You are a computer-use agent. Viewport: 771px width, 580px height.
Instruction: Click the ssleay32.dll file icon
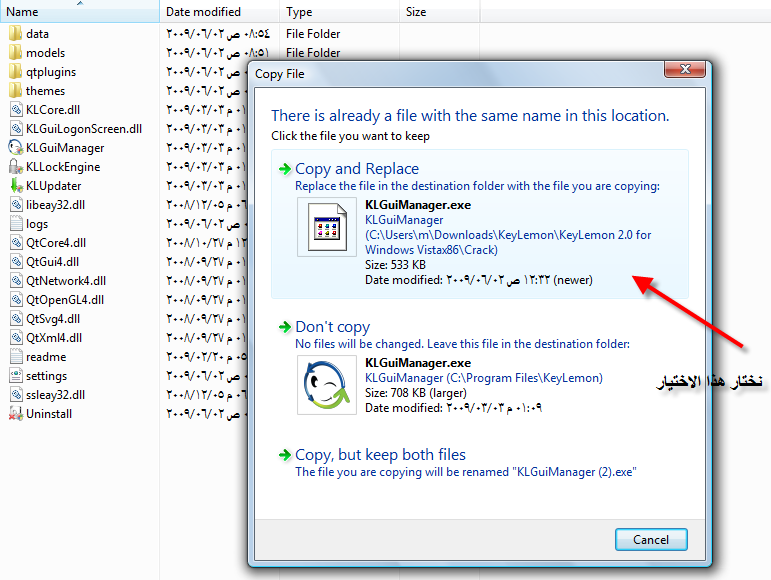pyautogui.click(x=16, y=395)
